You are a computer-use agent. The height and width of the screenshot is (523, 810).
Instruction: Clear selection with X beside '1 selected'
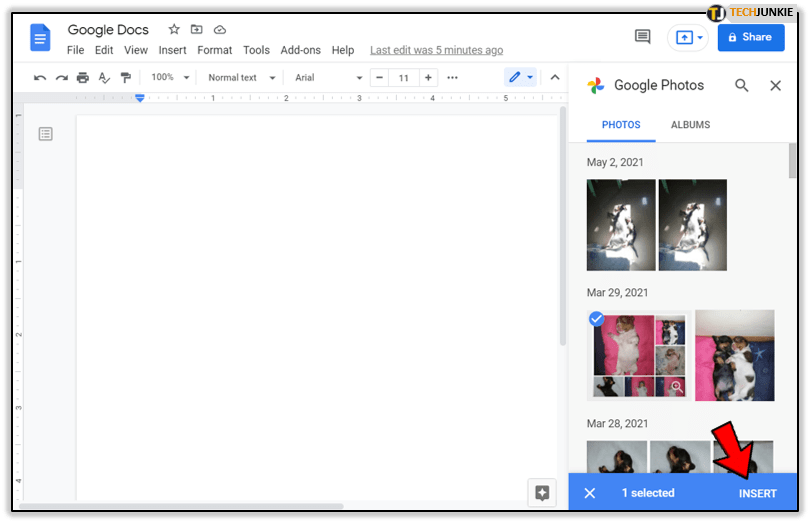pyautogui.click(x=589, y=493)
